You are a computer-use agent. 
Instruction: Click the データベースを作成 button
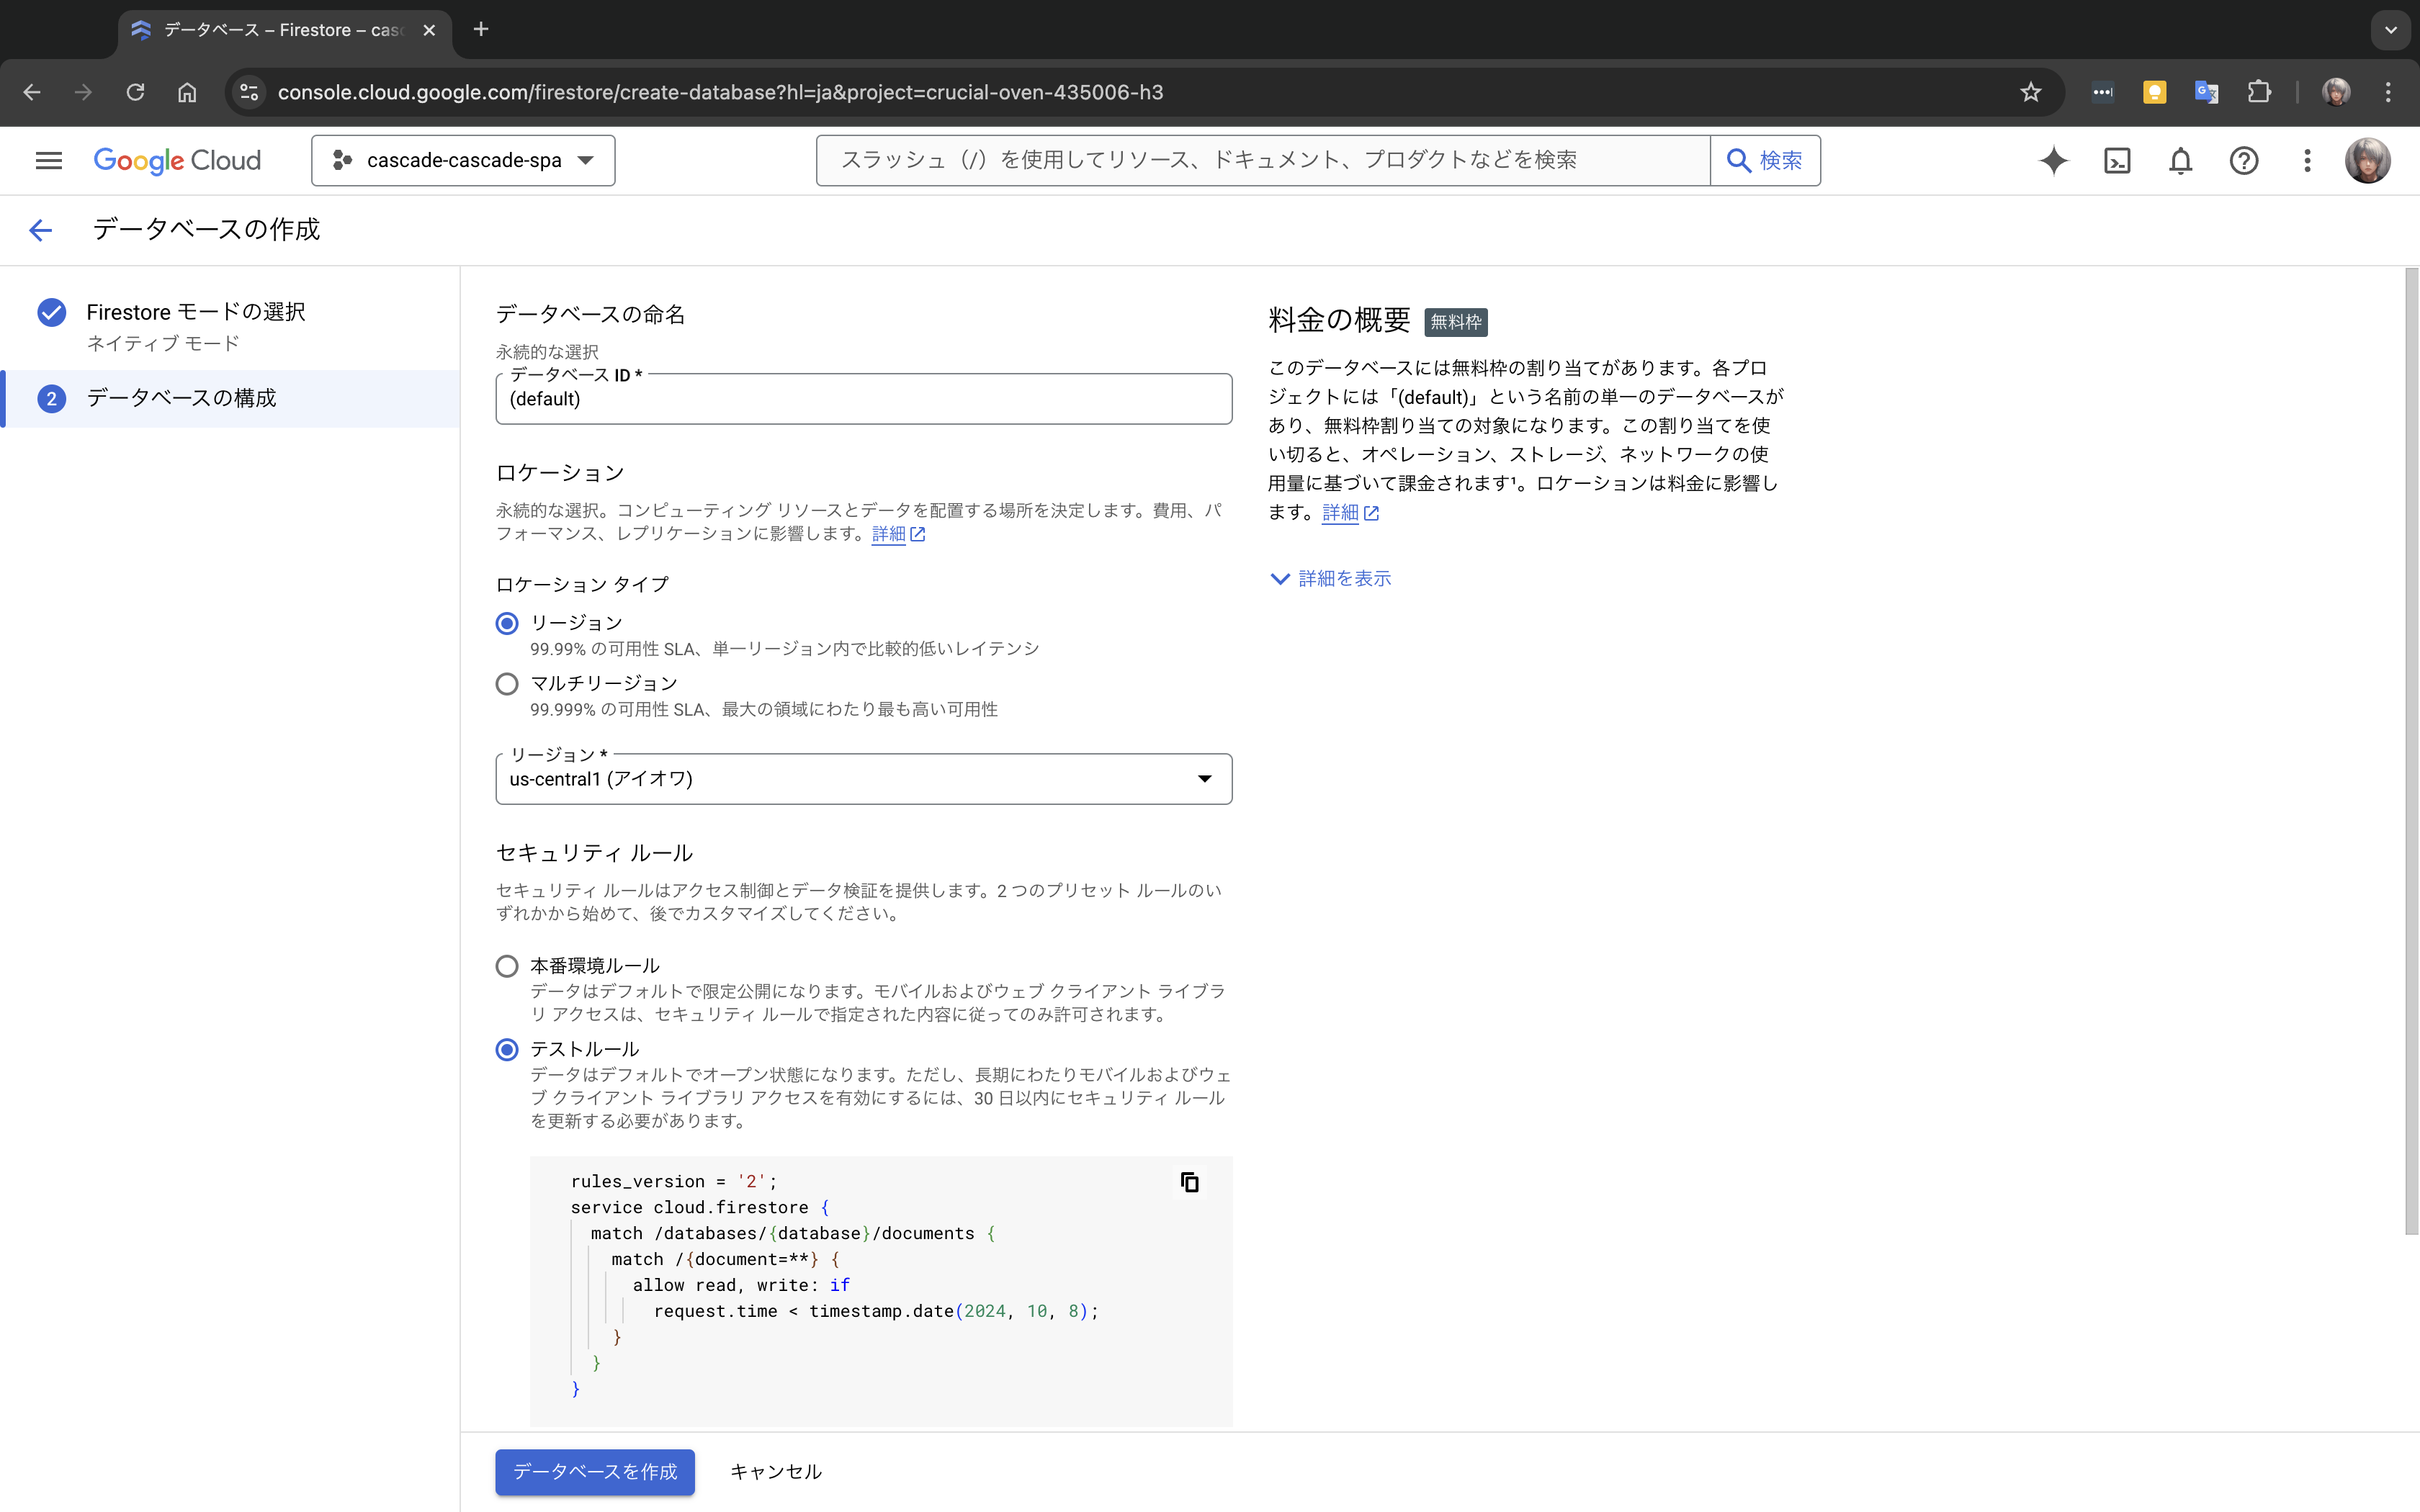[x=595, y=1472]
